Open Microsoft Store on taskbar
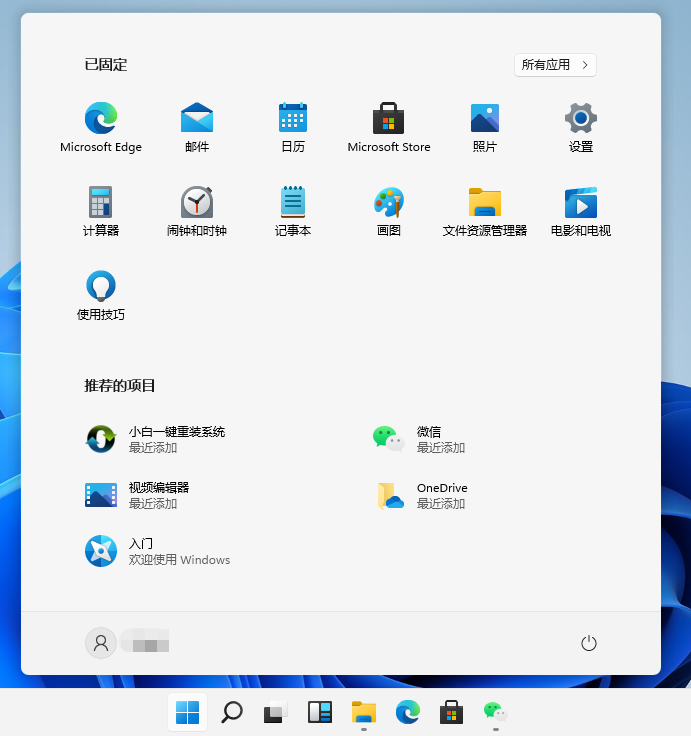 click(x=452, y=712)
